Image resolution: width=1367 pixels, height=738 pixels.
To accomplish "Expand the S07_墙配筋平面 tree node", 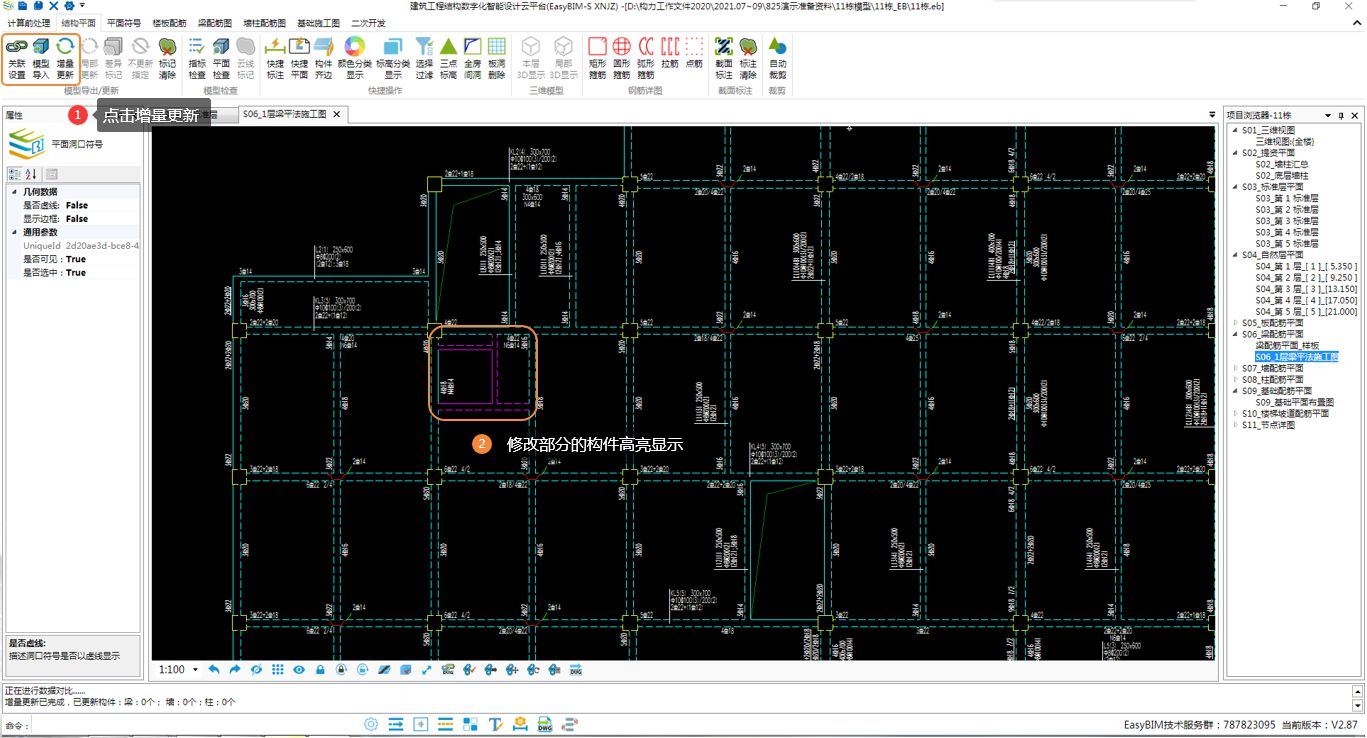I will pyautogui.click(x=1236, y=369).
